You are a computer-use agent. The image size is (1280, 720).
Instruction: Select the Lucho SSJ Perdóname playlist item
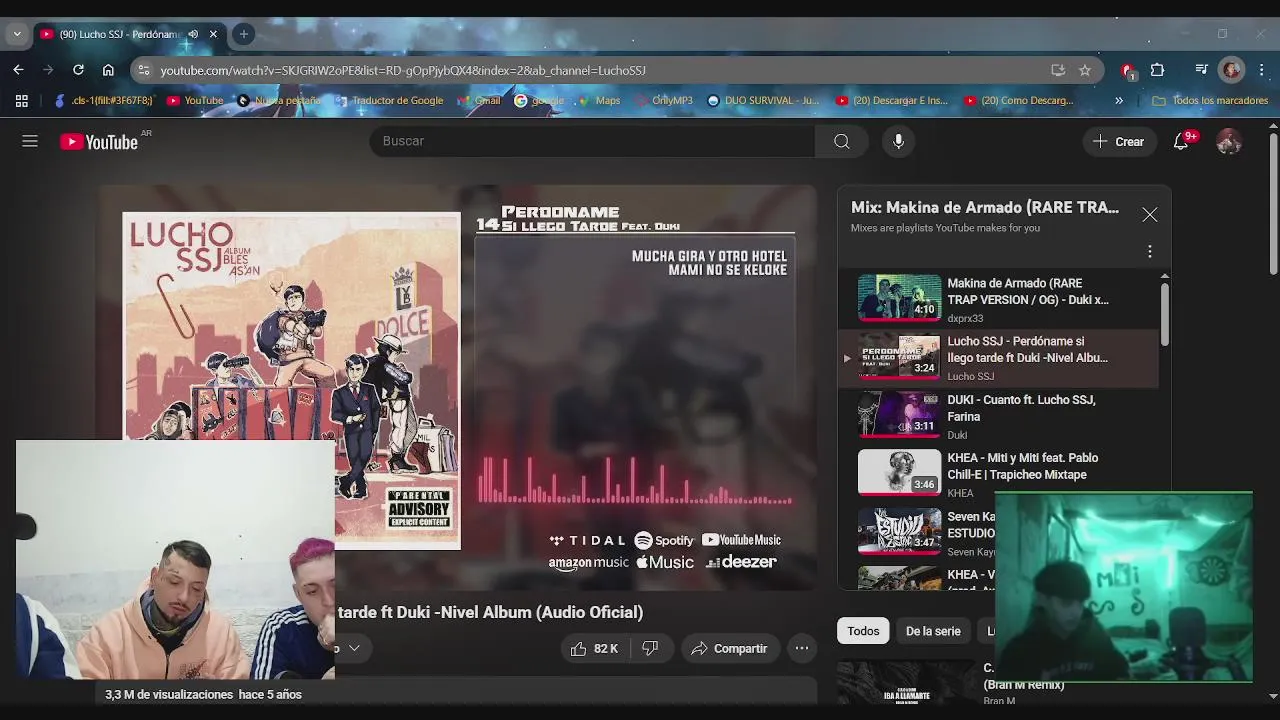point(1000,357)
